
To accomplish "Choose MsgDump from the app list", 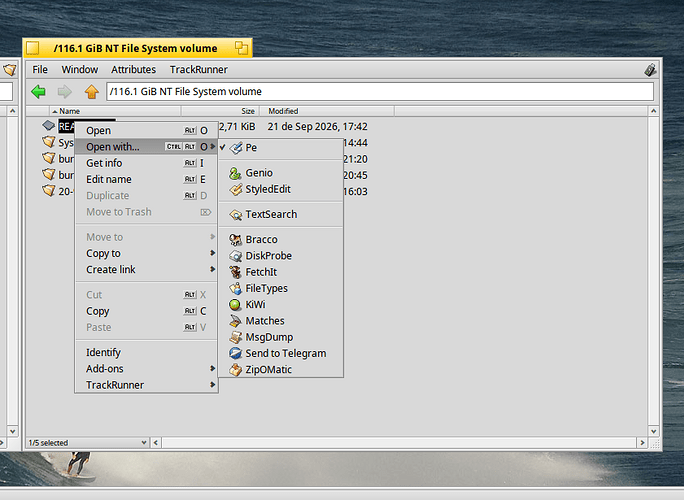I will [x=281, y=337].
